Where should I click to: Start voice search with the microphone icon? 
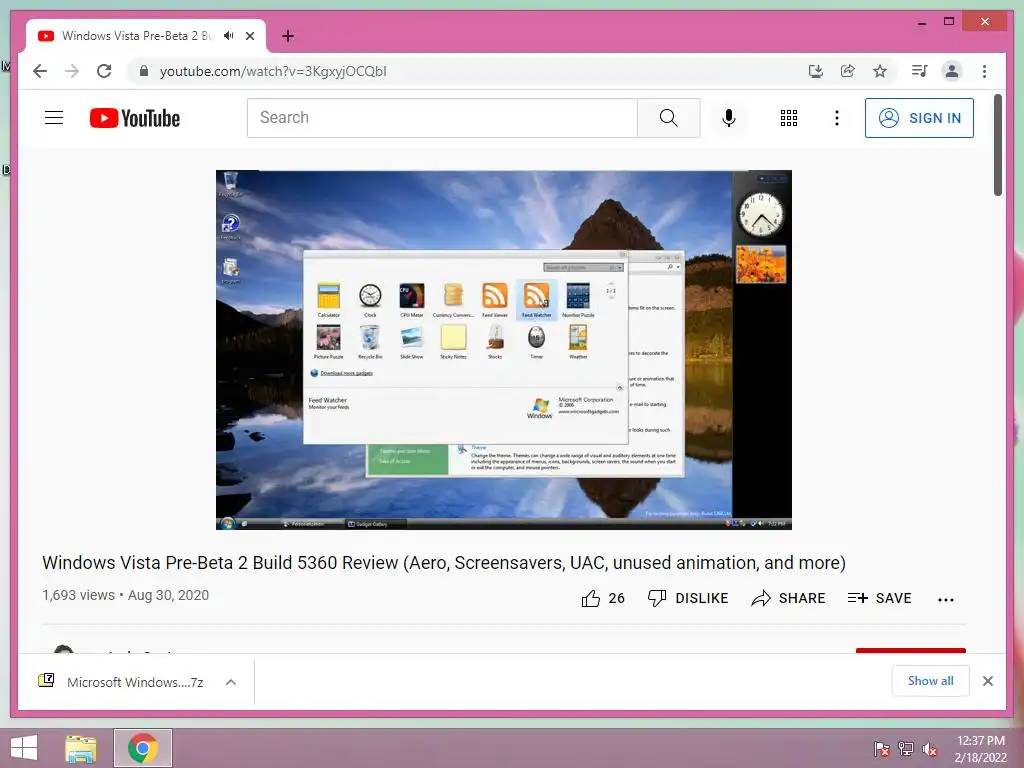click(x=729, y=118)
